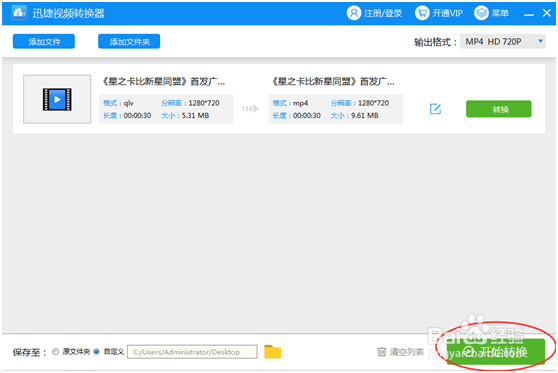Click the green 转换 button

pos(499,109)
